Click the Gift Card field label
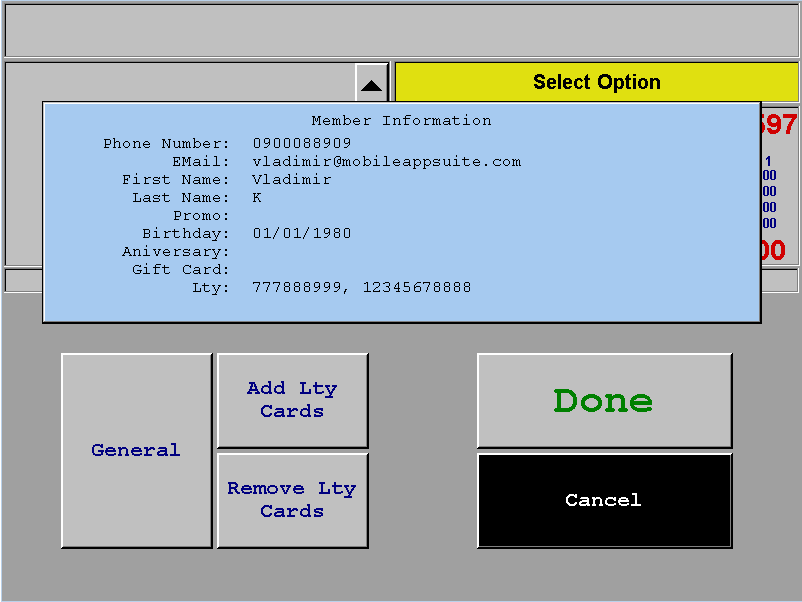This screenshot has height=602, width=802. click(x=181, y=270)
